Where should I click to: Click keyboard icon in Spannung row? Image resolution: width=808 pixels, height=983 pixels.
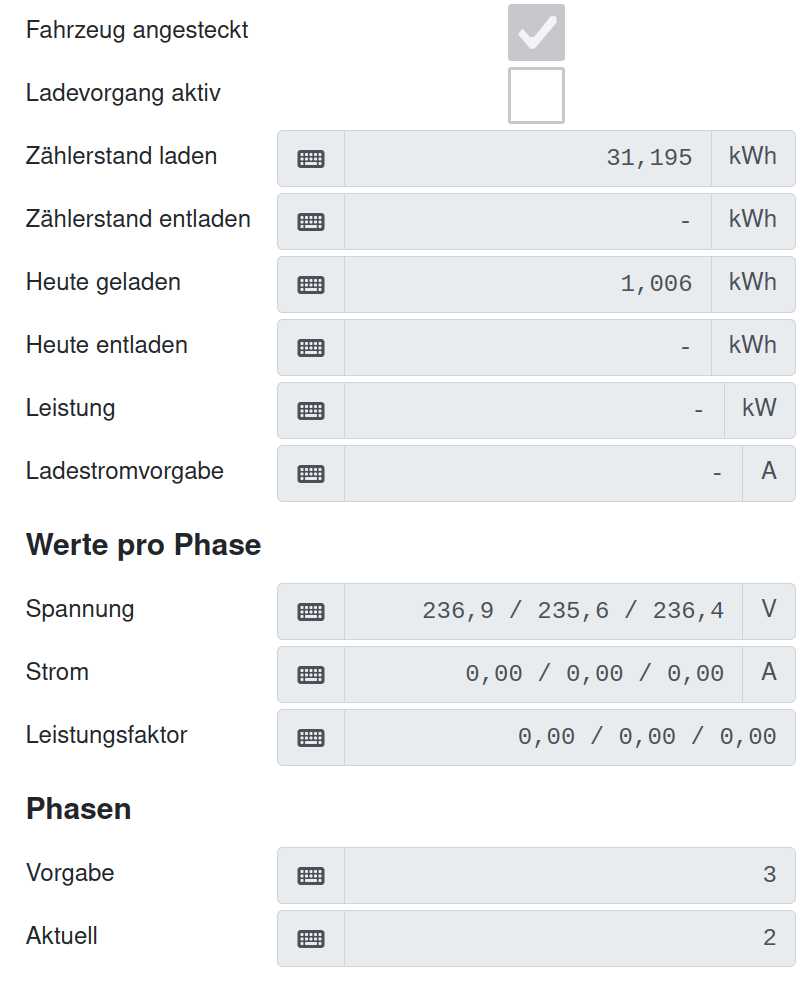pos(311,611)
